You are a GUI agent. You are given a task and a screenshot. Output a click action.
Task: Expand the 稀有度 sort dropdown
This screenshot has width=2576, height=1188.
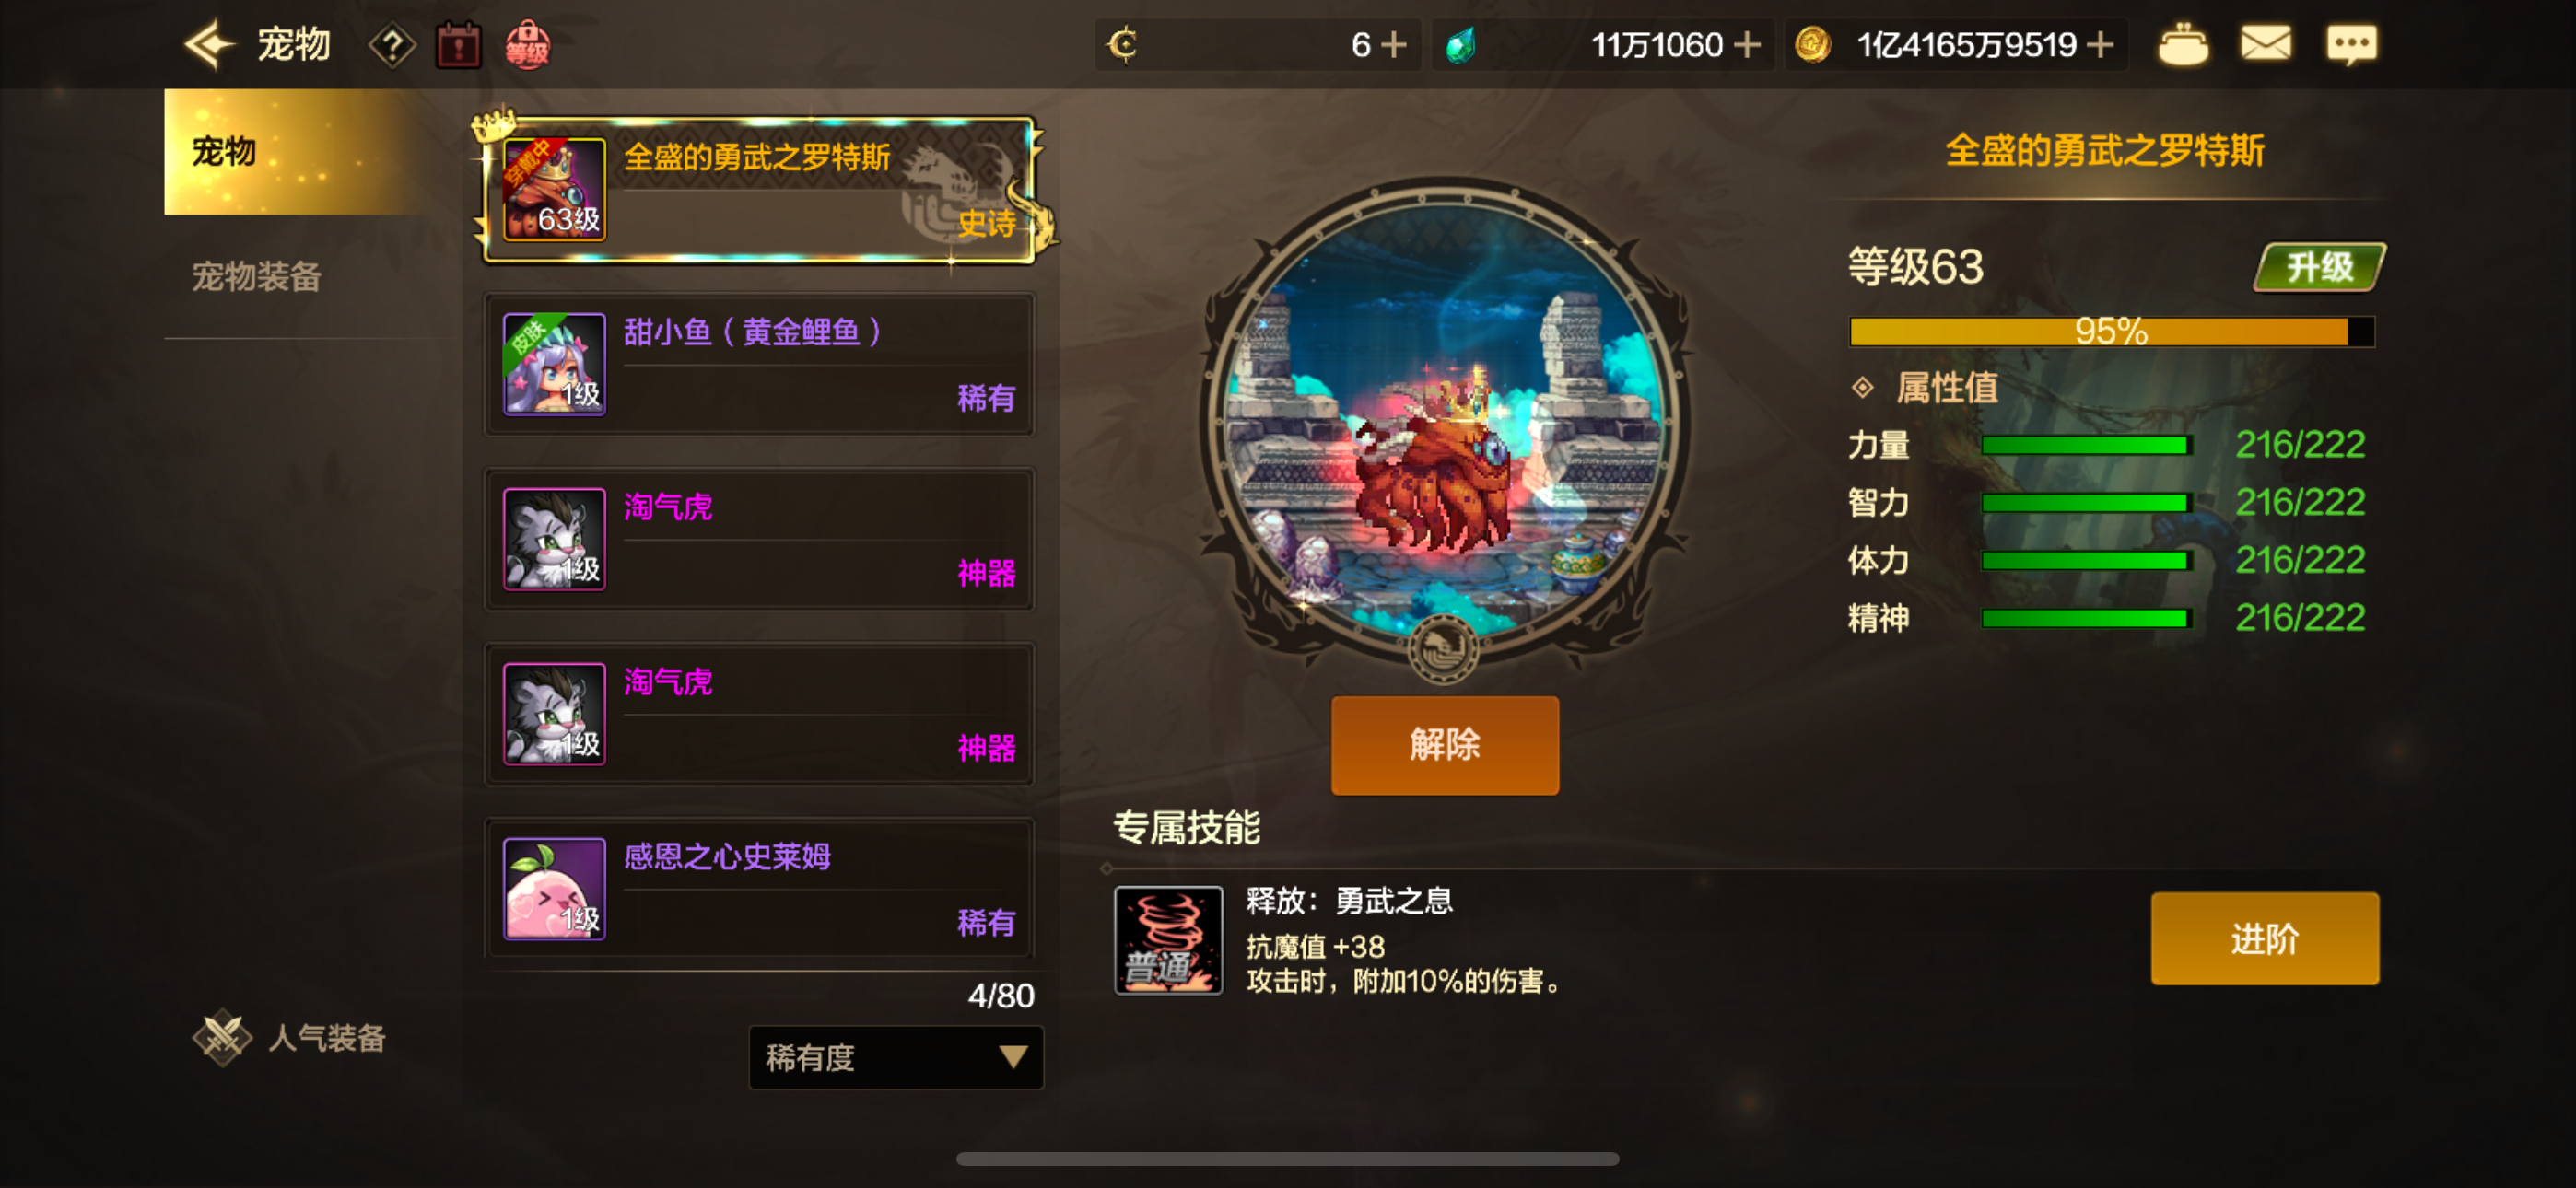[x=896, y=1057]
